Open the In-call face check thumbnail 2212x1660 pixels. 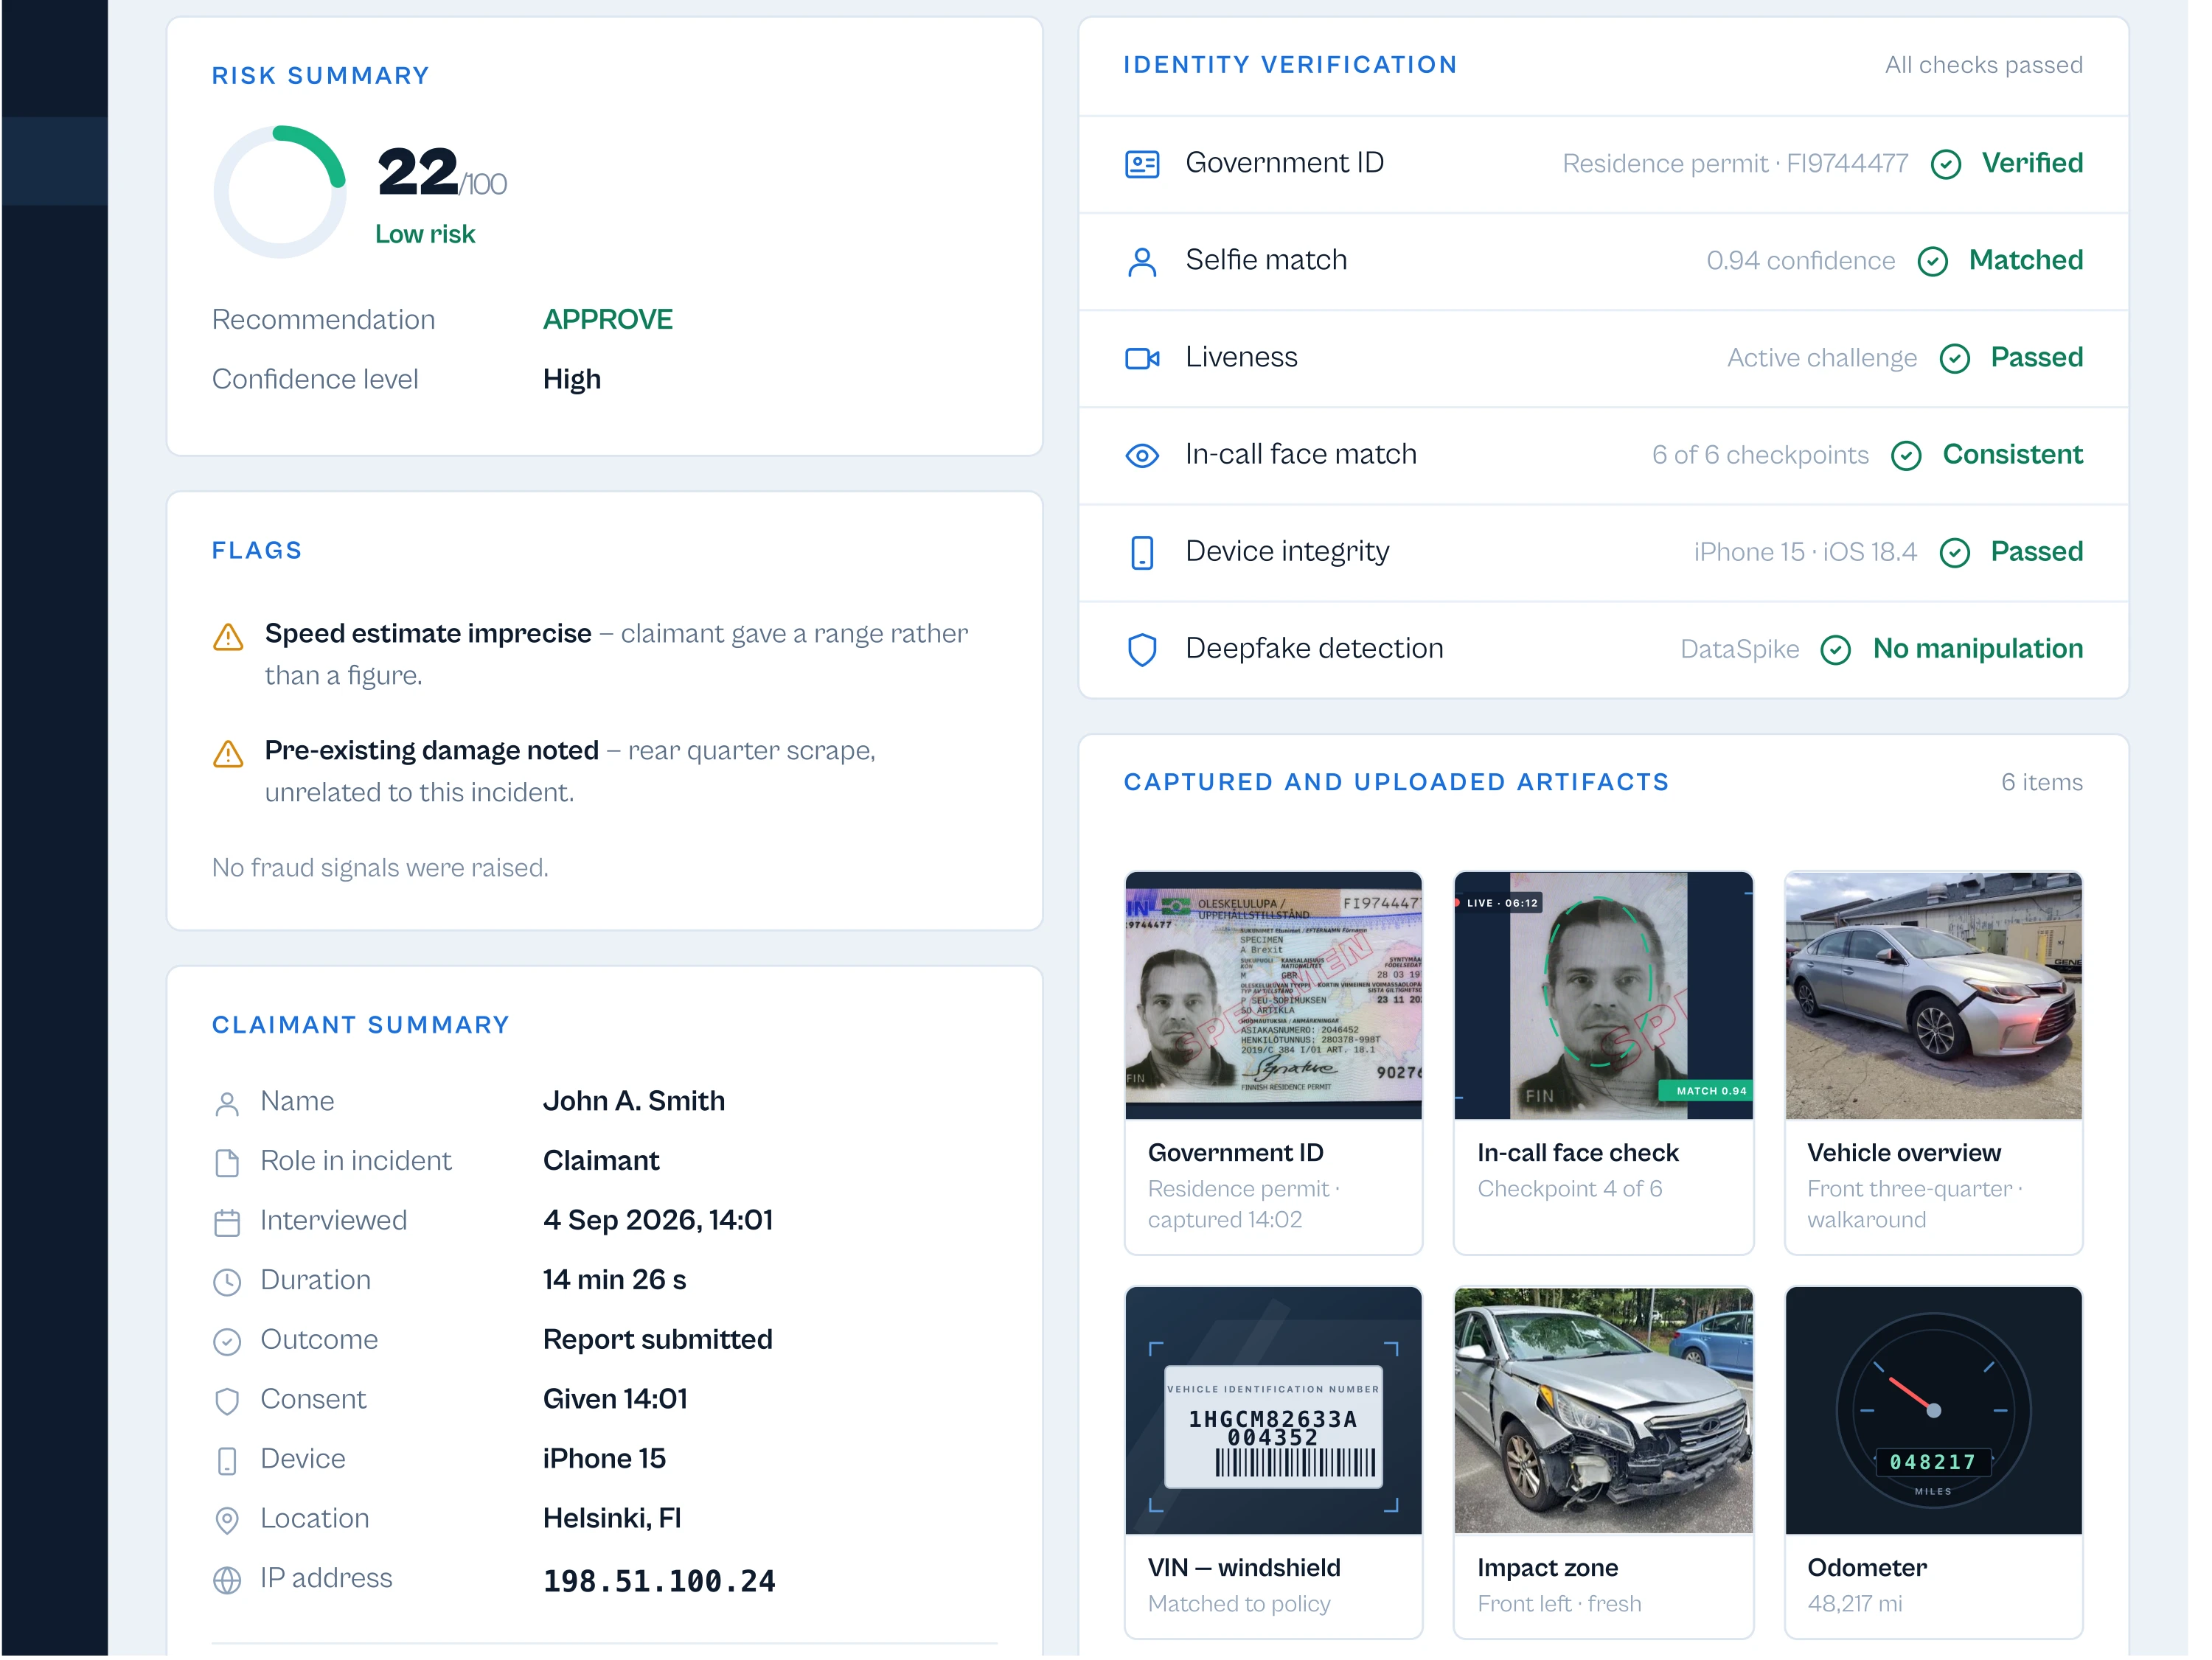click(1603, 996)
